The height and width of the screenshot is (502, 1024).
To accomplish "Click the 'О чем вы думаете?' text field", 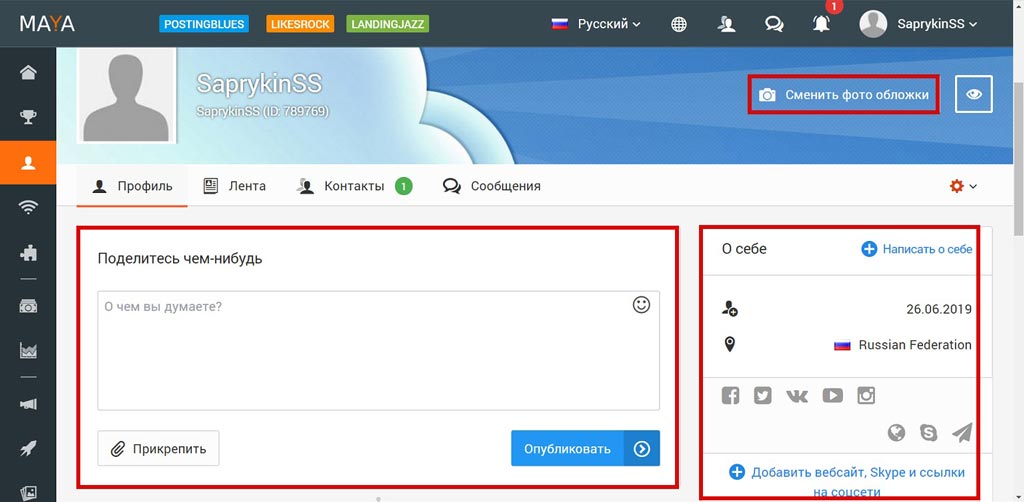I will point(365,350).
